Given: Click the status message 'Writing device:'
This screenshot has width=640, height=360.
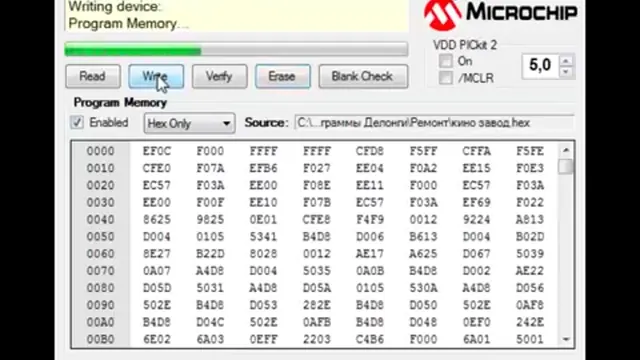Looking at the screenshot, I should [x=115, y=7].
